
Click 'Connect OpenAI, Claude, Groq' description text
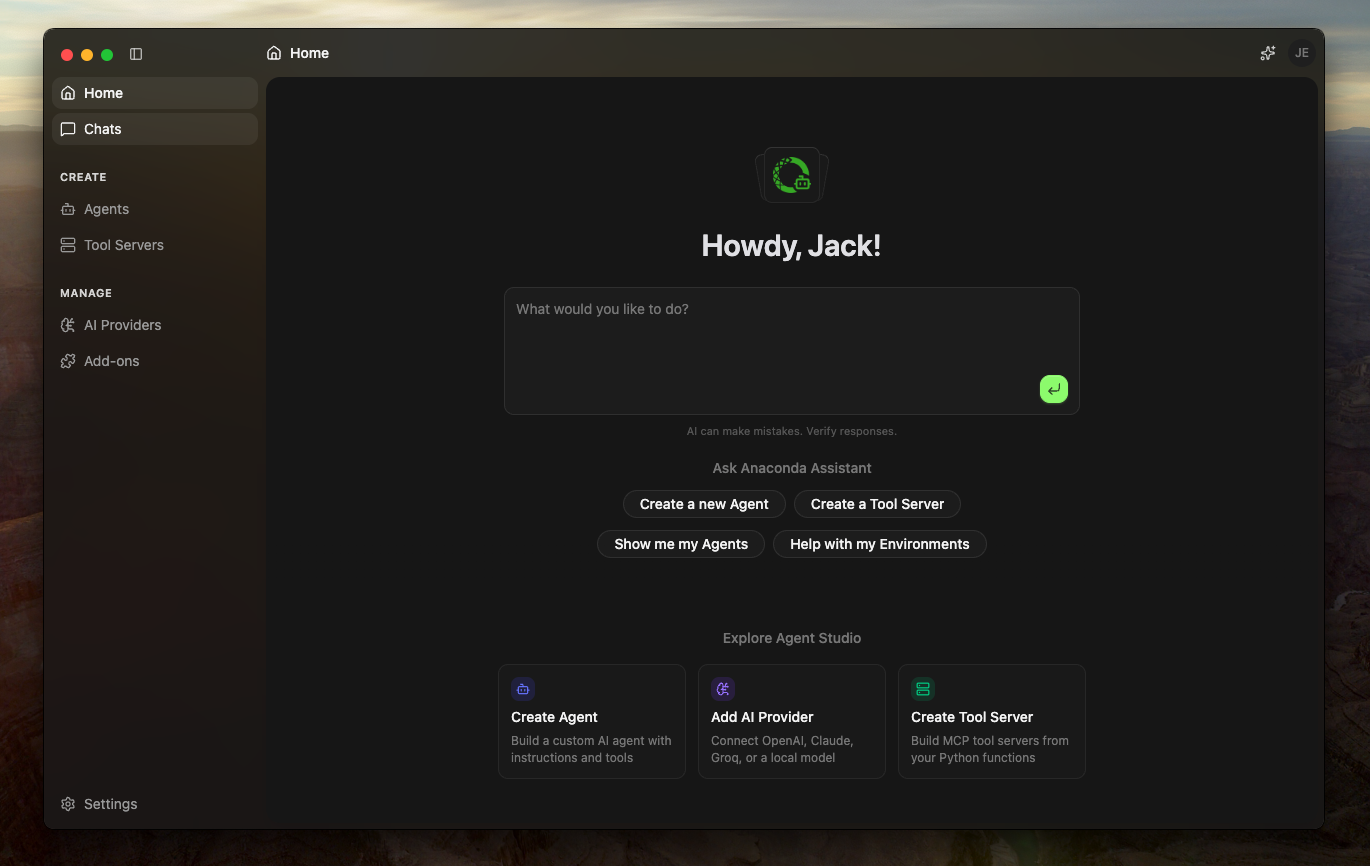(x=782, y=749)
